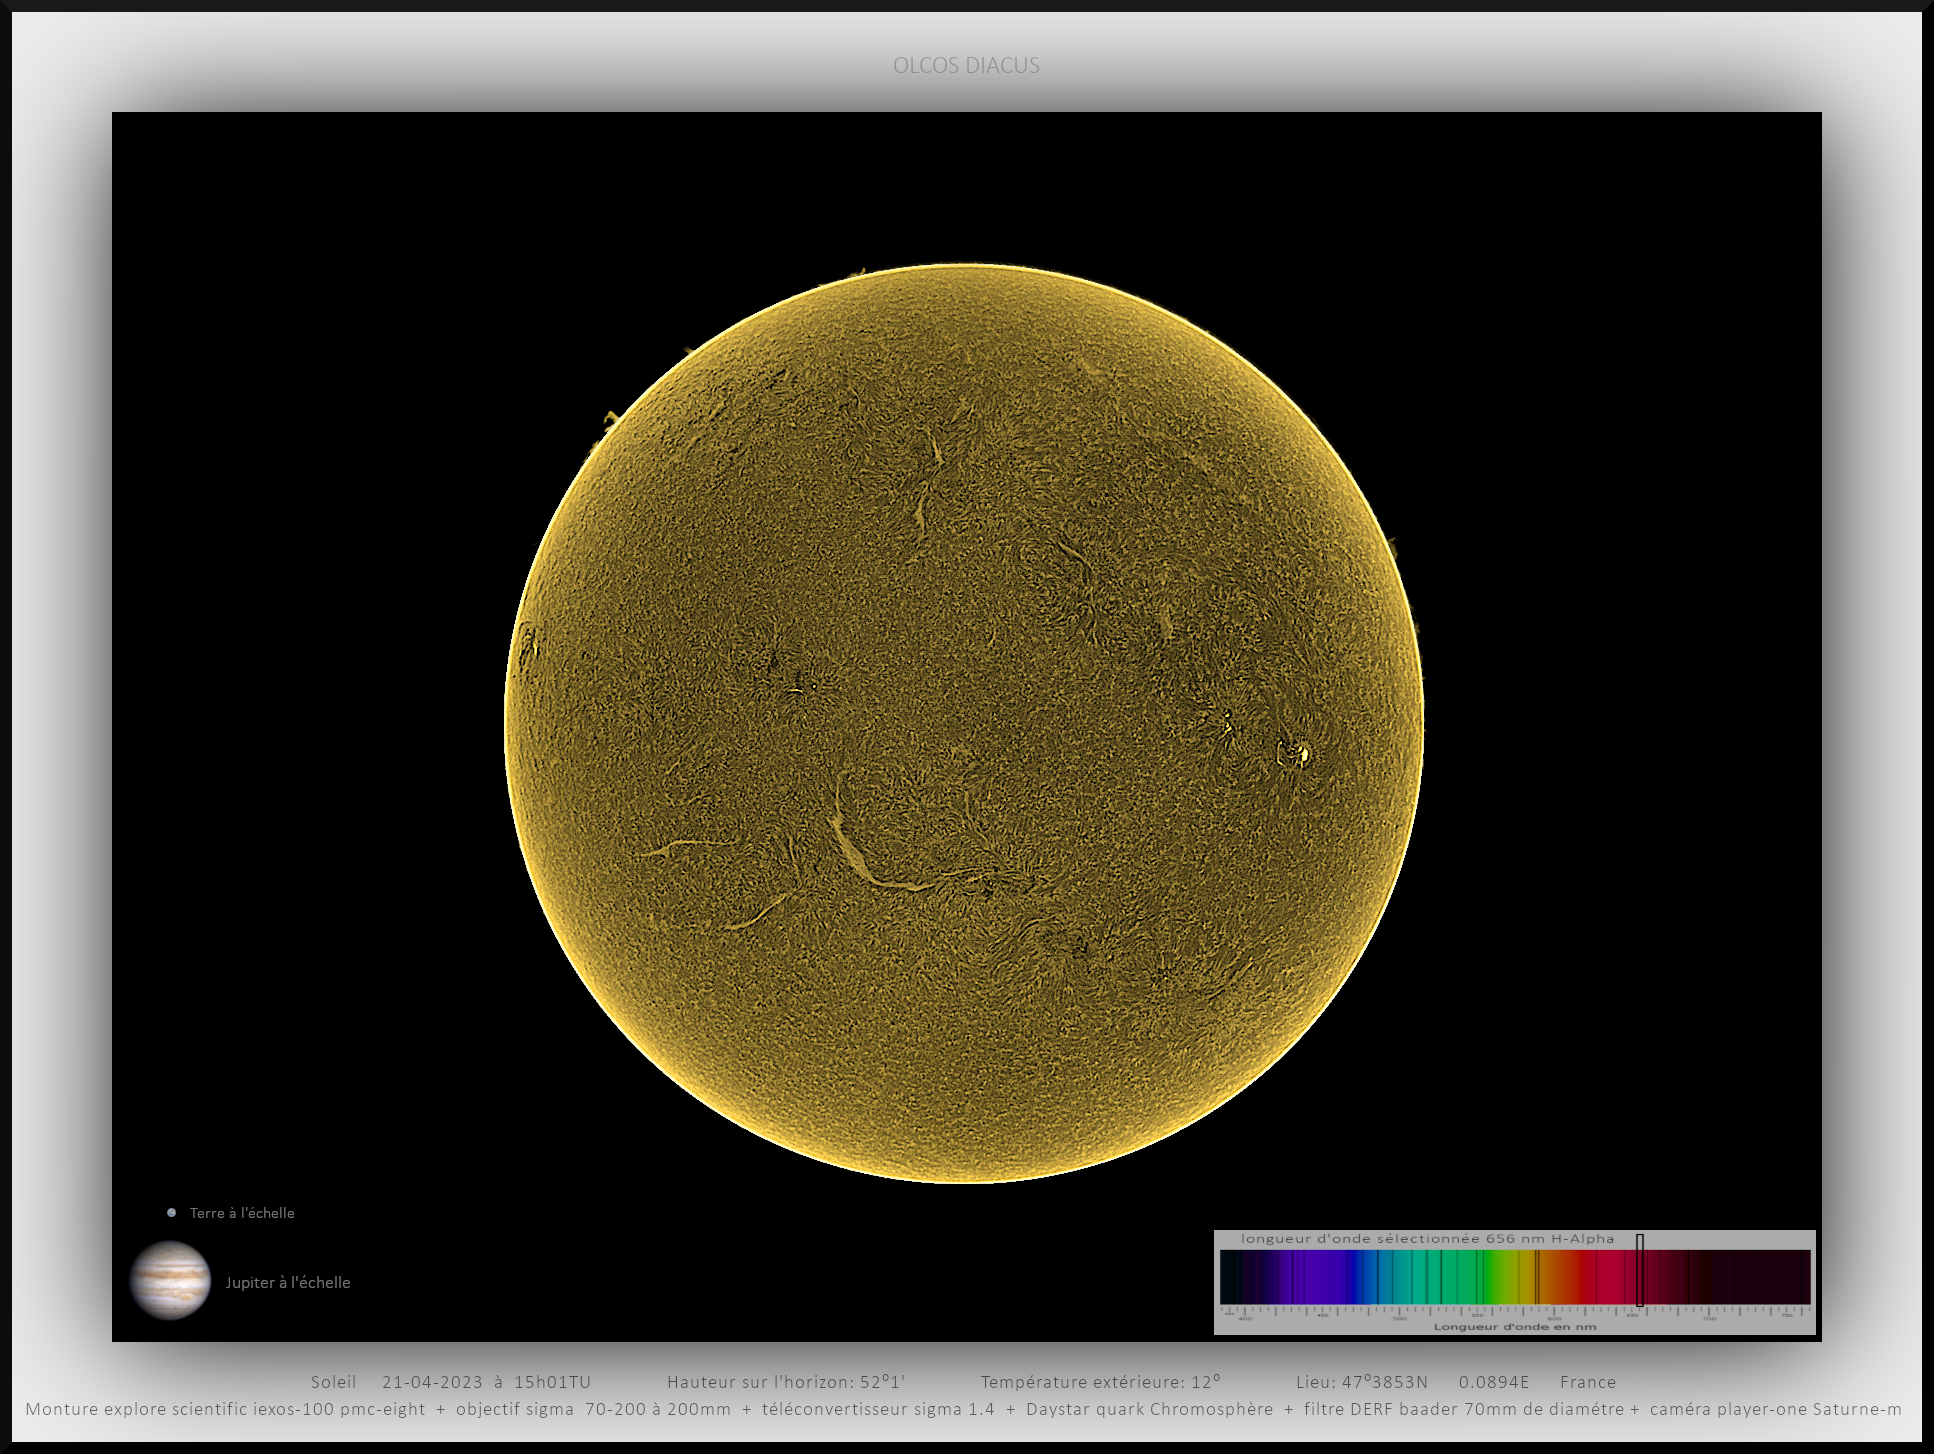Click the Jupiter scale image
This screenshot has height=1454, width=1934.
170,1281
